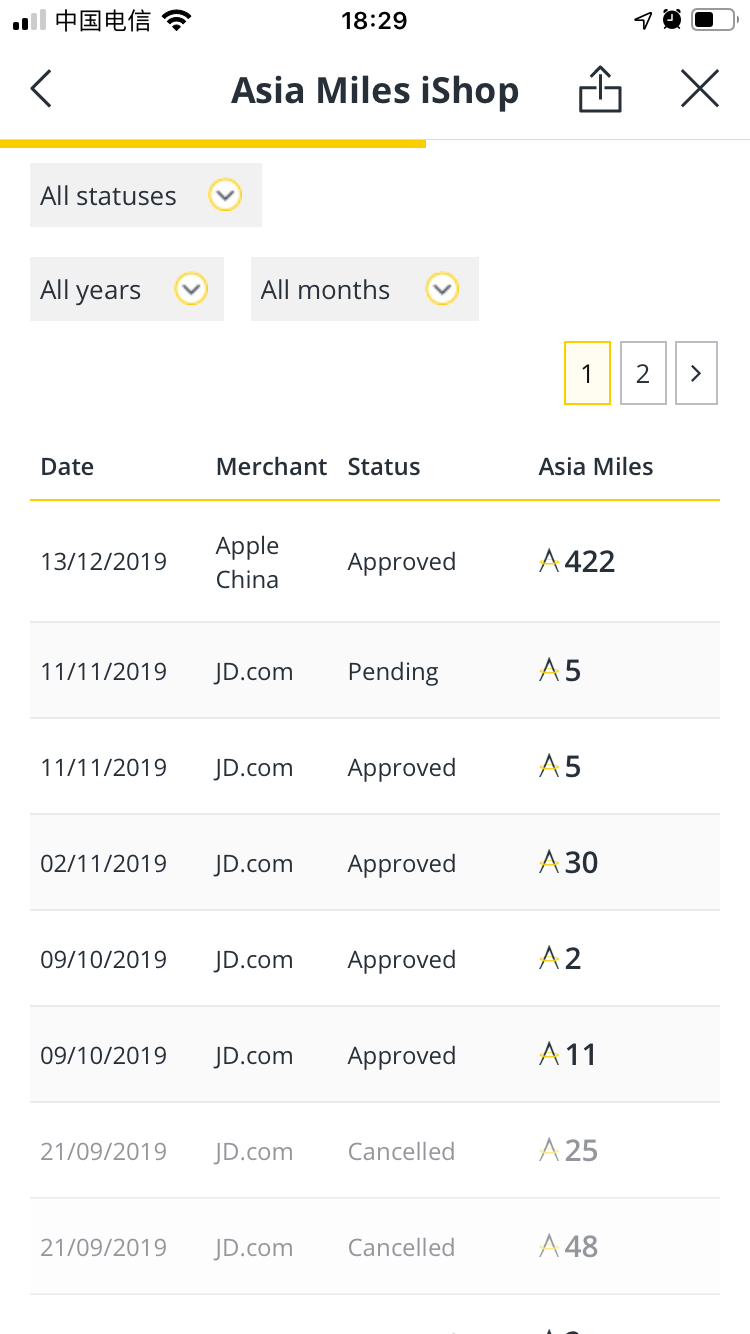Screen dimensions: 750x1334
Task: Advance with the next page chevron
Action: point(696,373)
